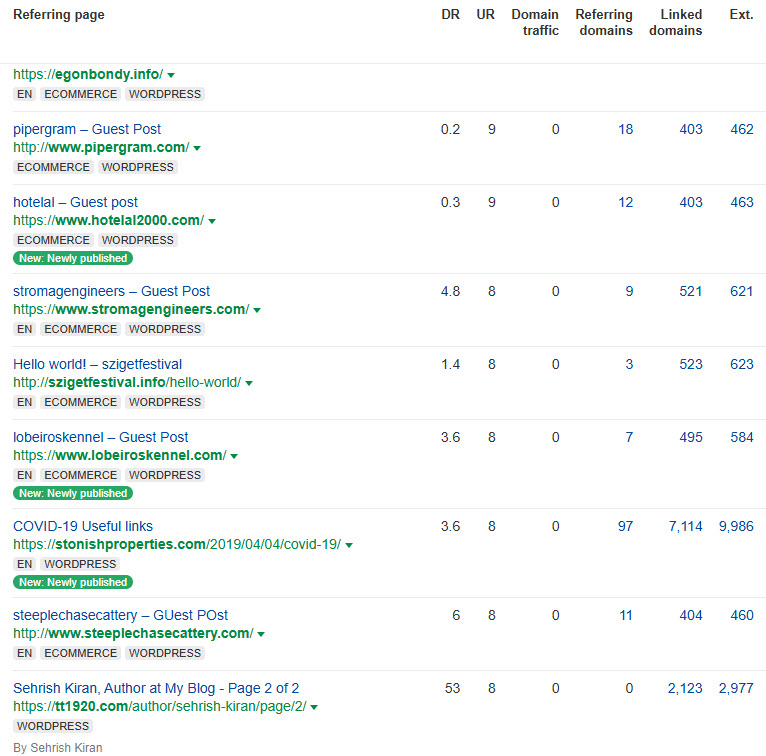The height and width of the screenshot is (756, 766).
Task: Click the Referring page column header
Action: 59,15
